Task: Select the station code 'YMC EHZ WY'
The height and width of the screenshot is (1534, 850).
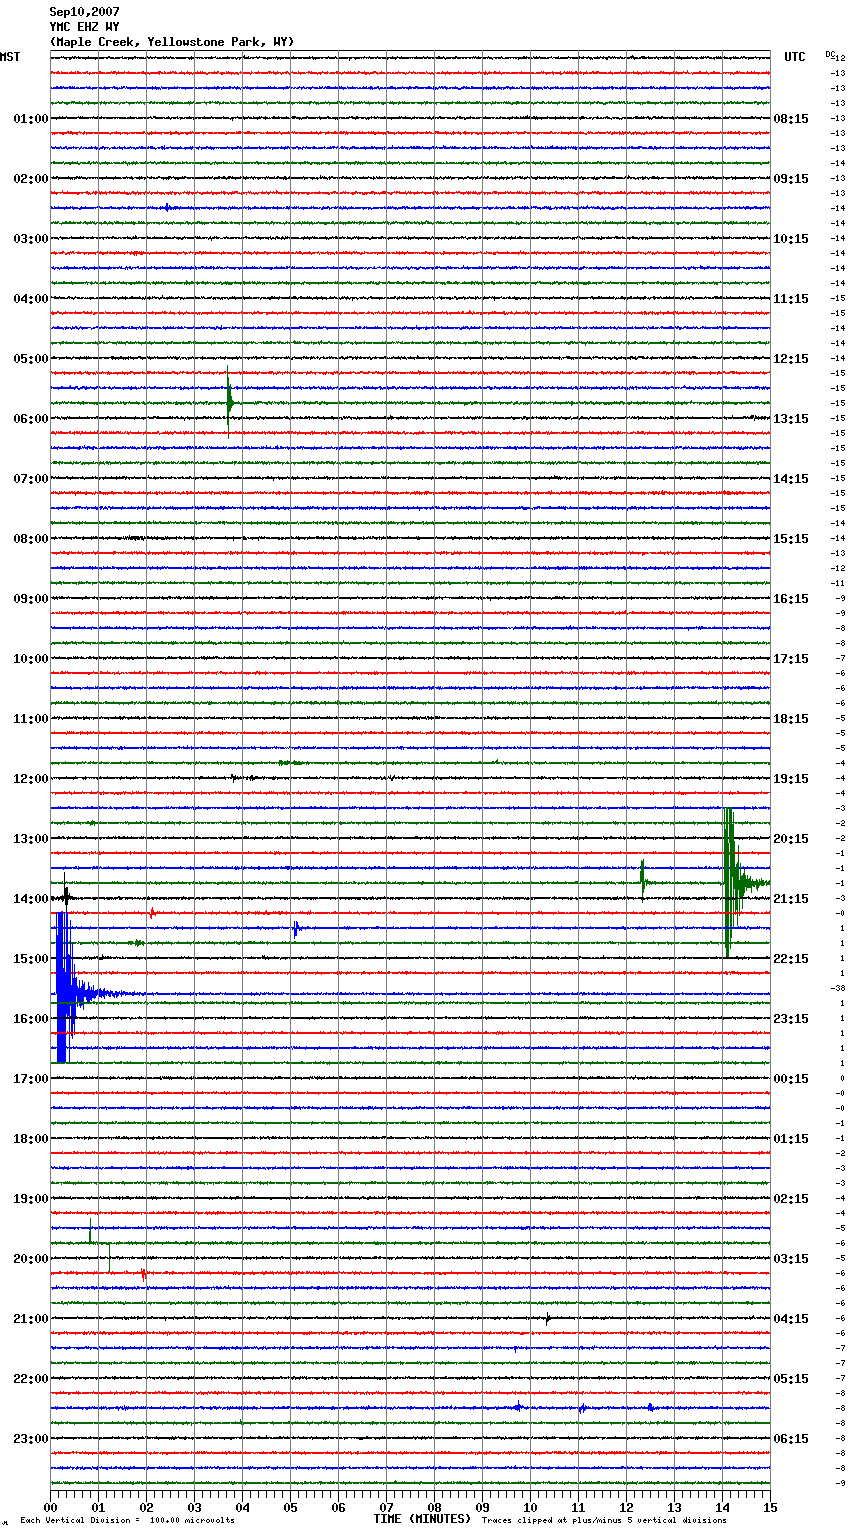Action: [84, 27]
